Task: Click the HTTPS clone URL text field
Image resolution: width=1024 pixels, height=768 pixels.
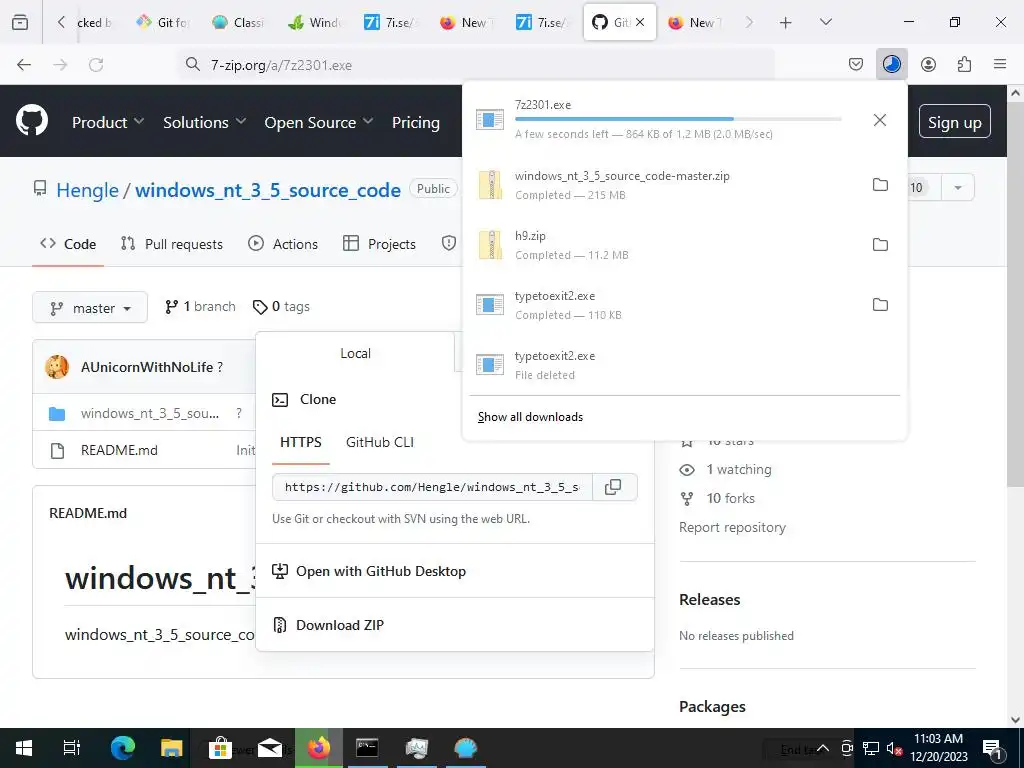Action: (x=432, y=487)
